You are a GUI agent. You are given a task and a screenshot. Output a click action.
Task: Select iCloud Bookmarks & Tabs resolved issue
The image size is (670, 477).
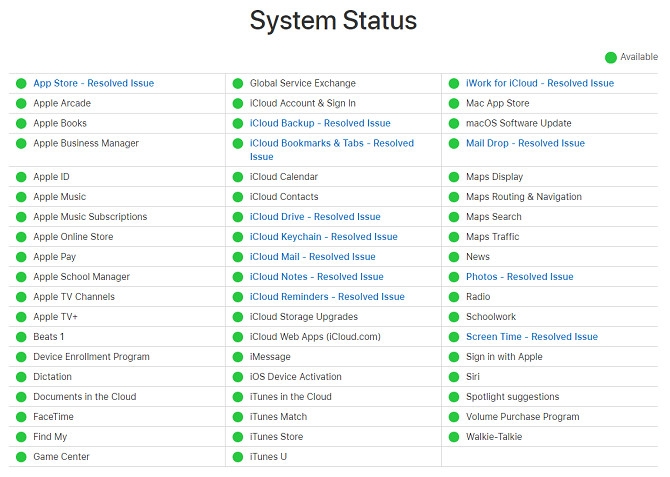tap(331, 144)
